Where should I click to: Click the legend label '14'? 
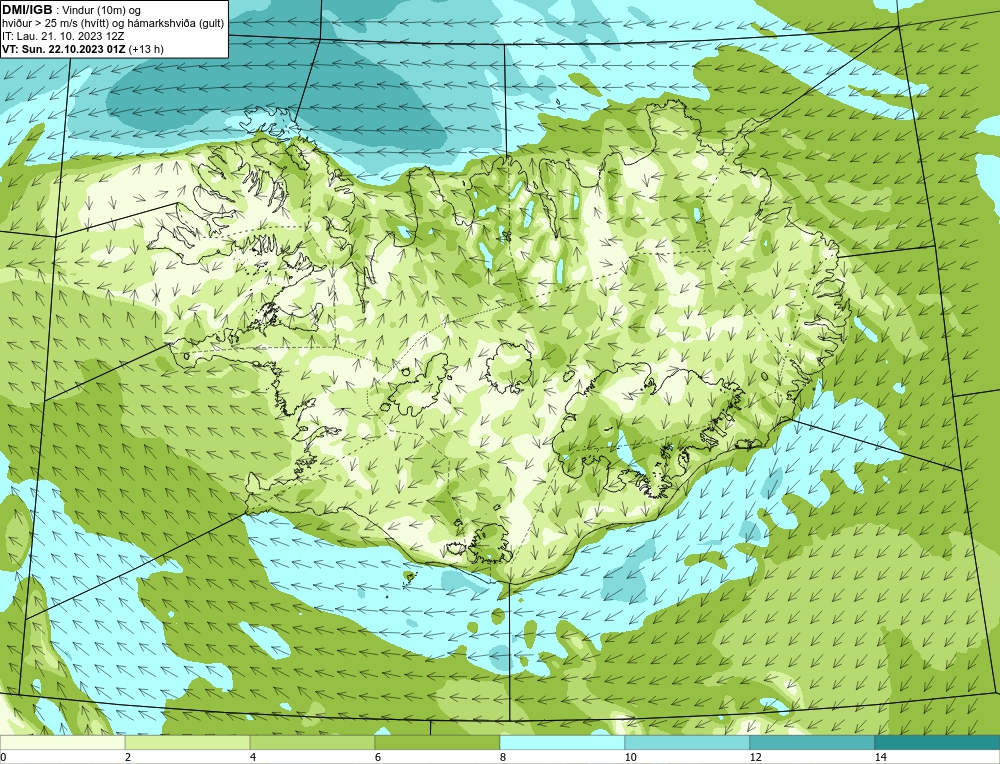coord(881,757)
